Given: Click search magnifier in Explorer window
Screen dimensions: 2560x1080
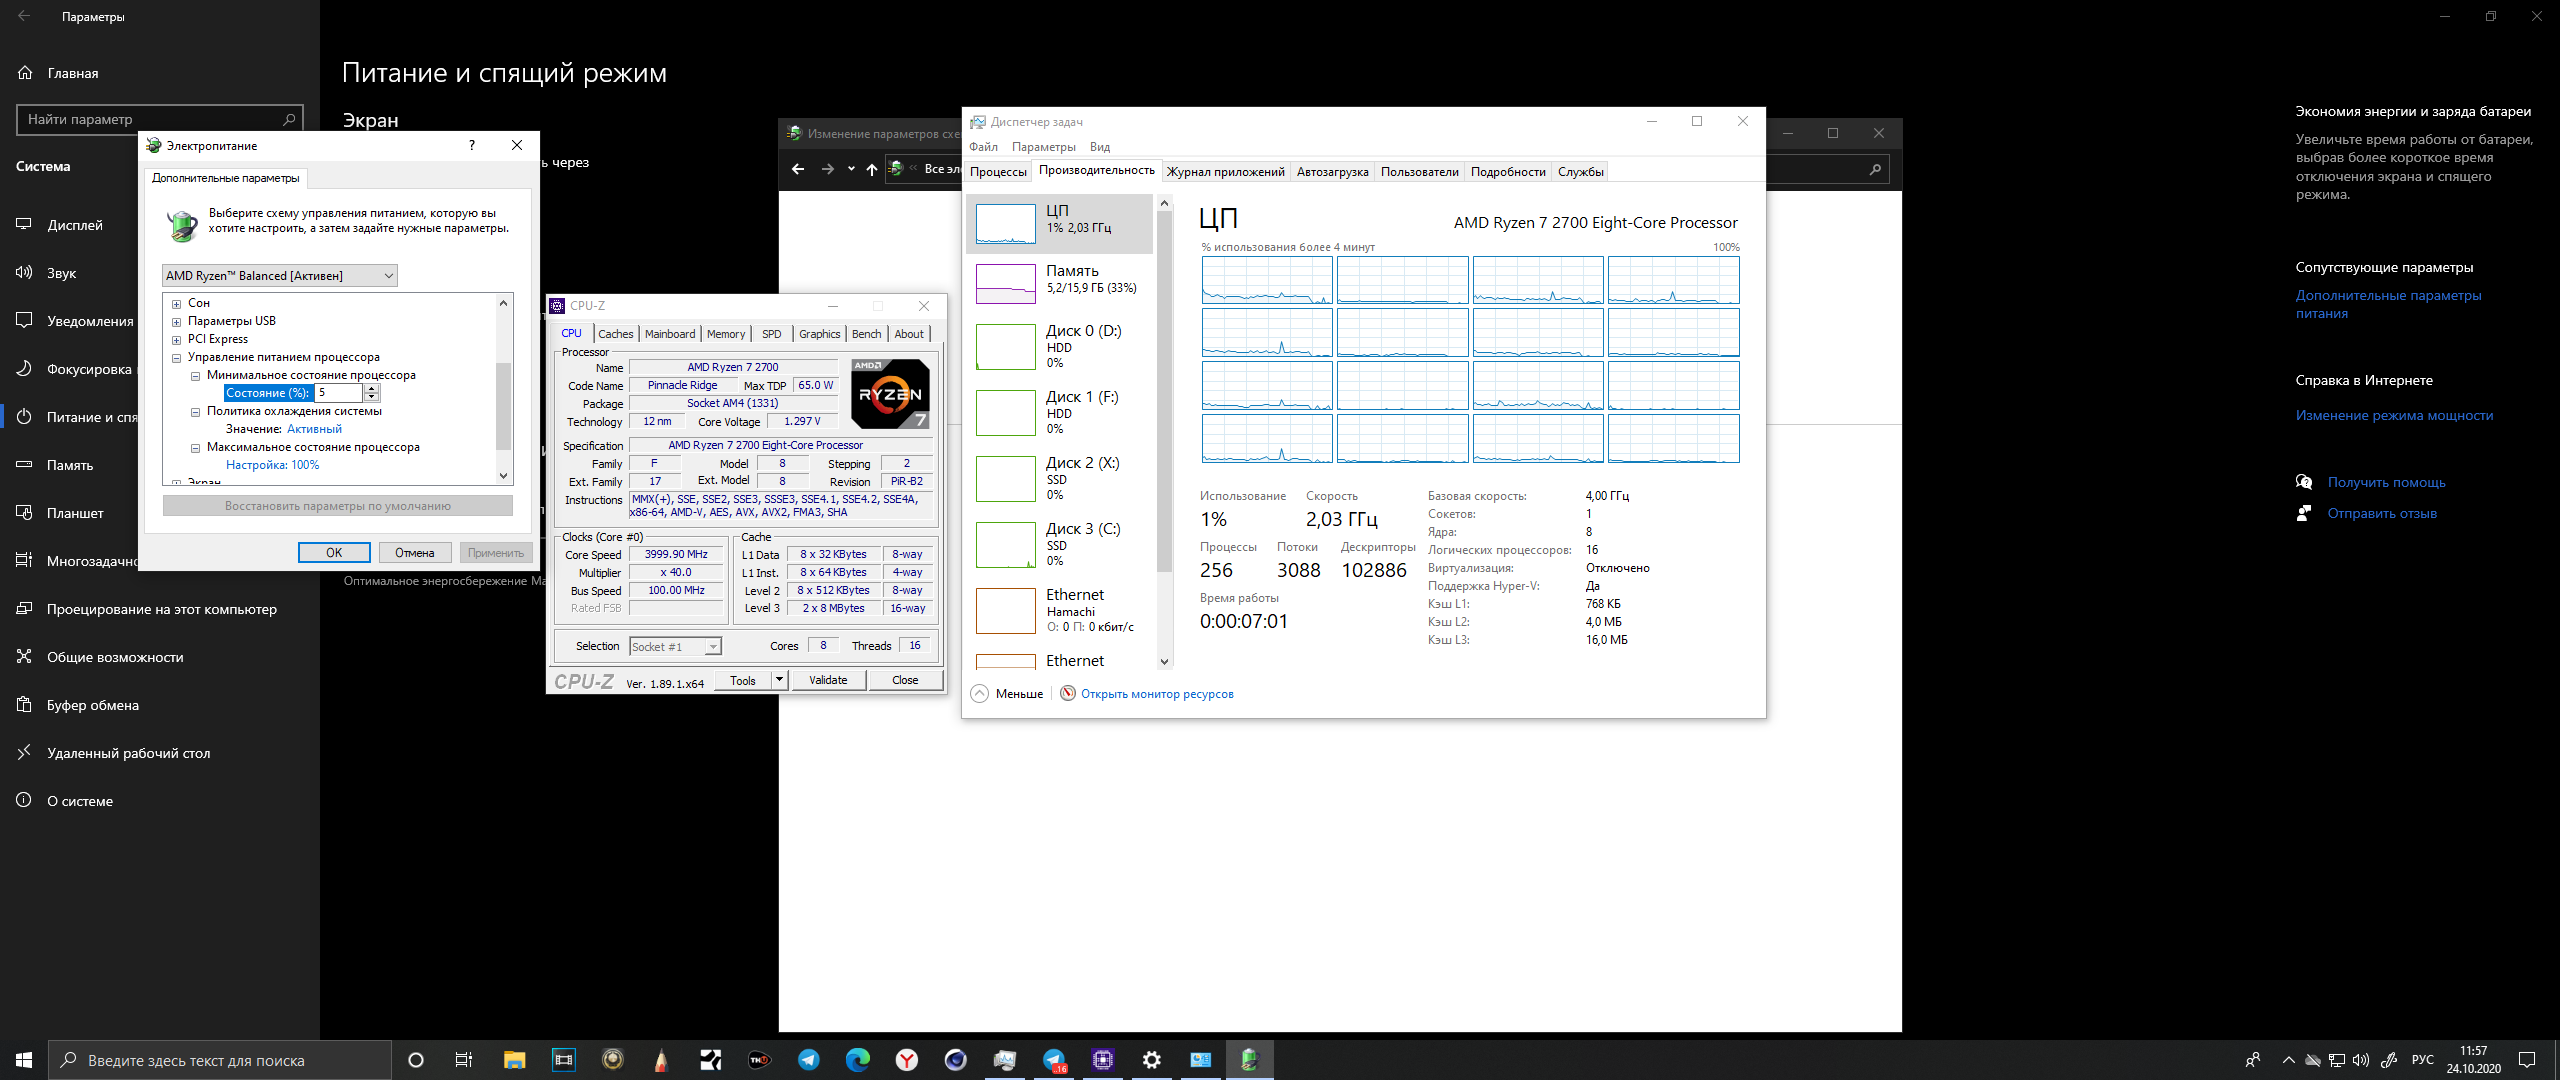Looking at the screenshot, I should (x=1875, y=169).
